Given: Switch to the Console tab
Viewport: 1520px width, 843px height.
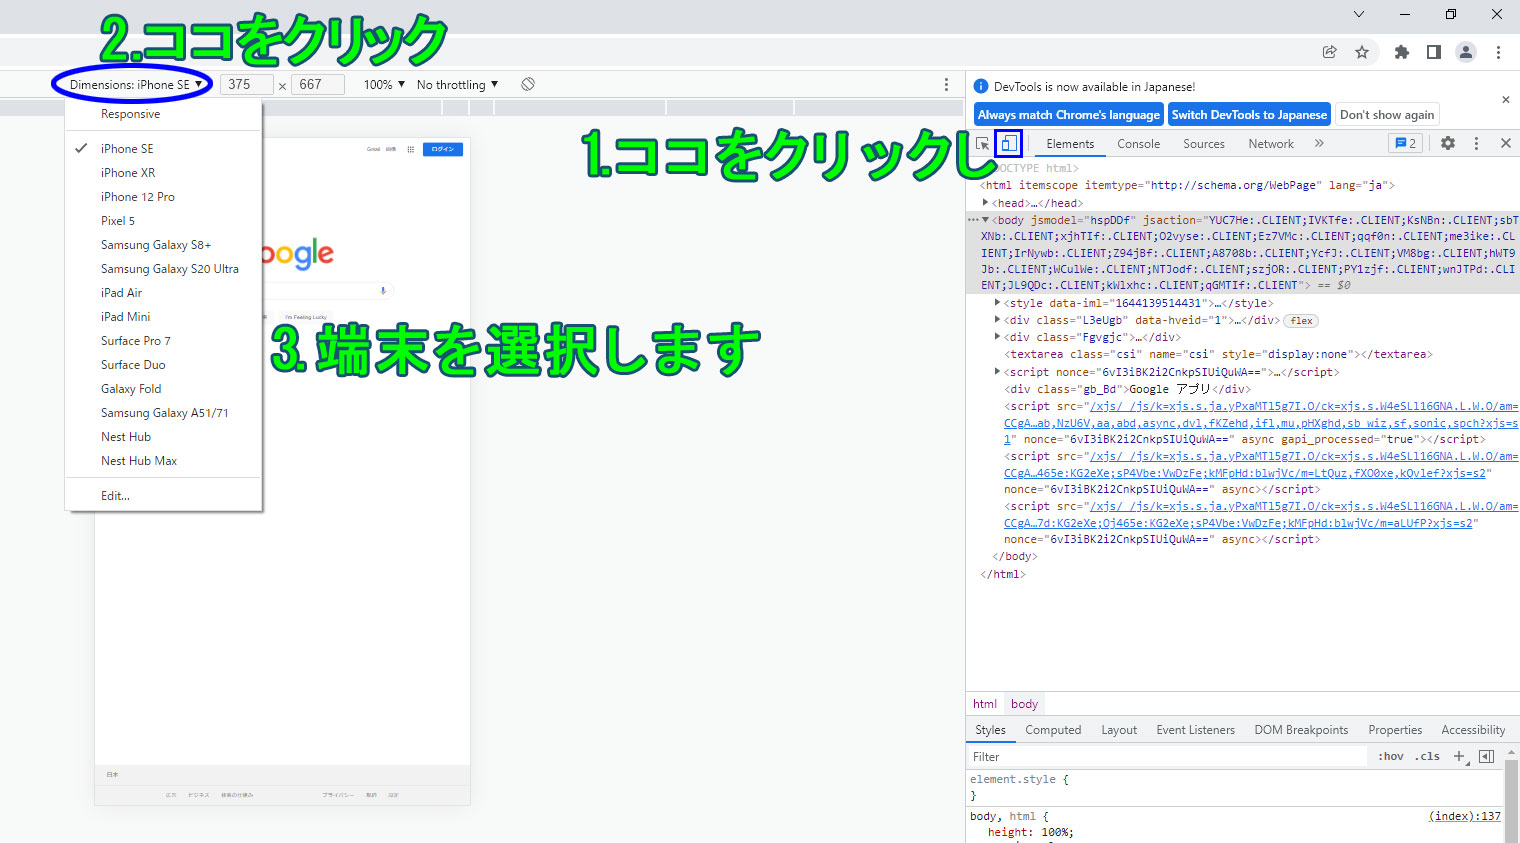Looking at the screenshot, I should click(1138, 144).
